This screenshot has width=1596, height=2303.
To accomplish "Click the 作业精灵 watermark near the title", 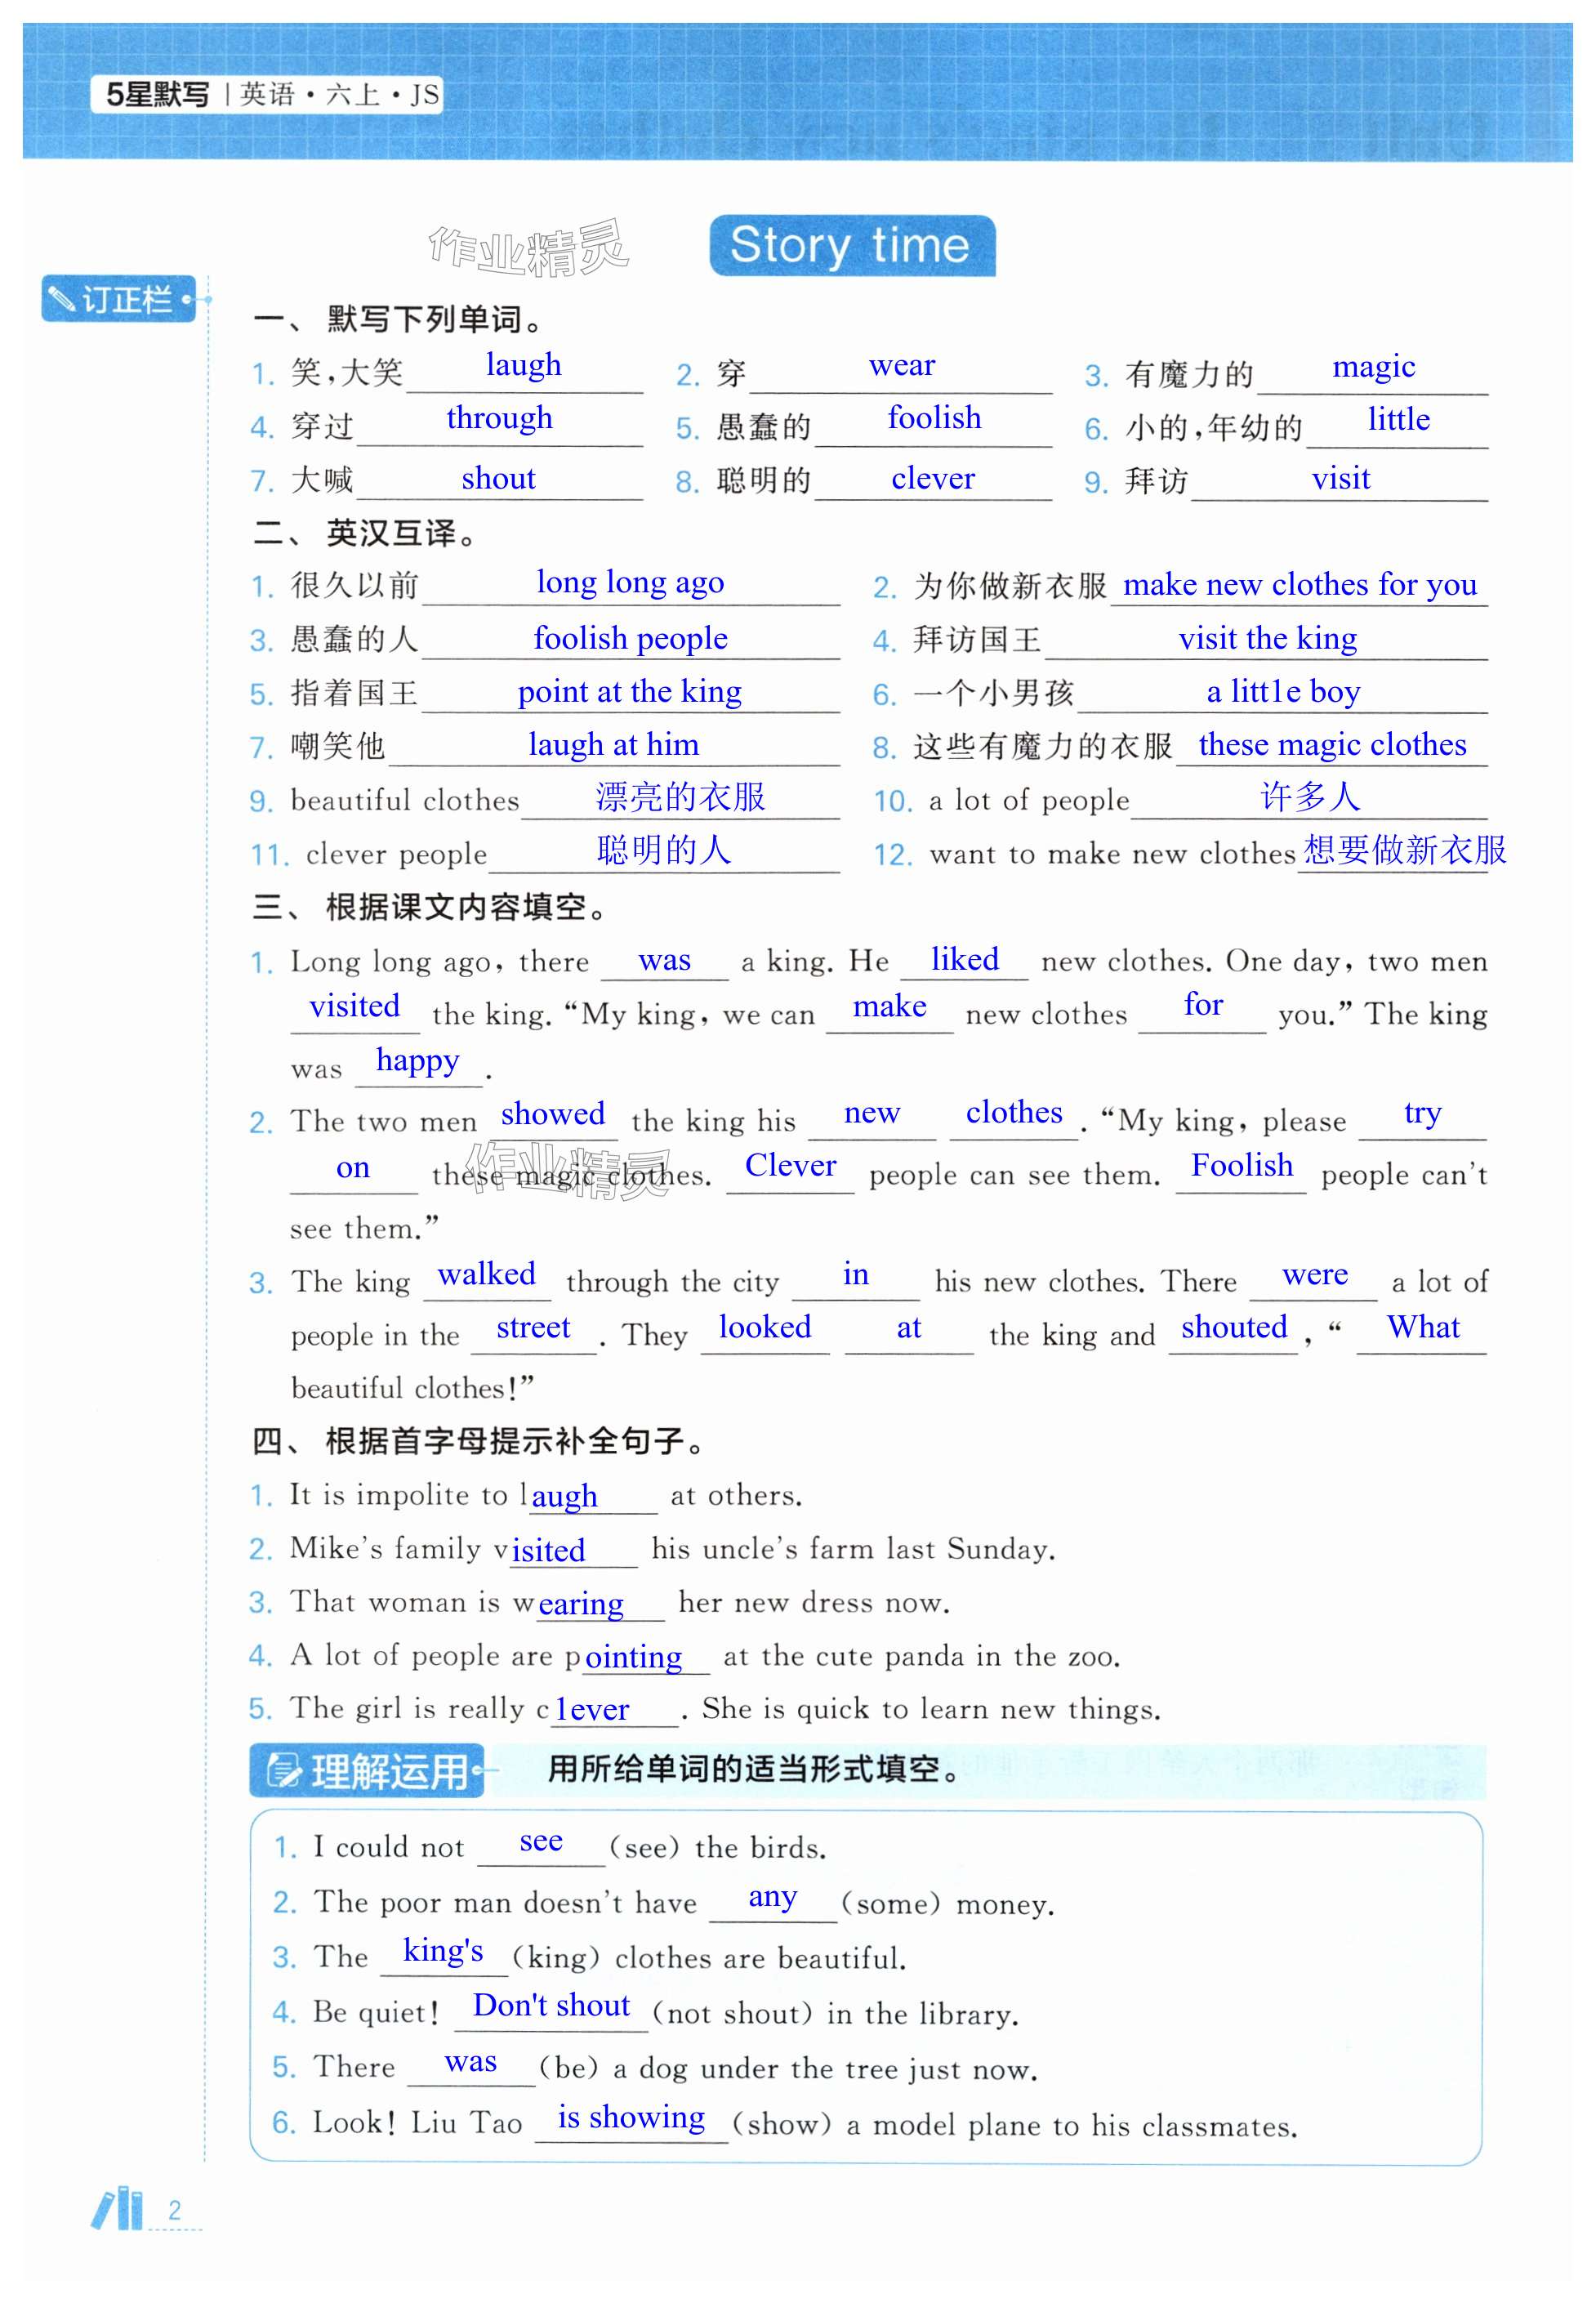I will [x=528, y=249].
